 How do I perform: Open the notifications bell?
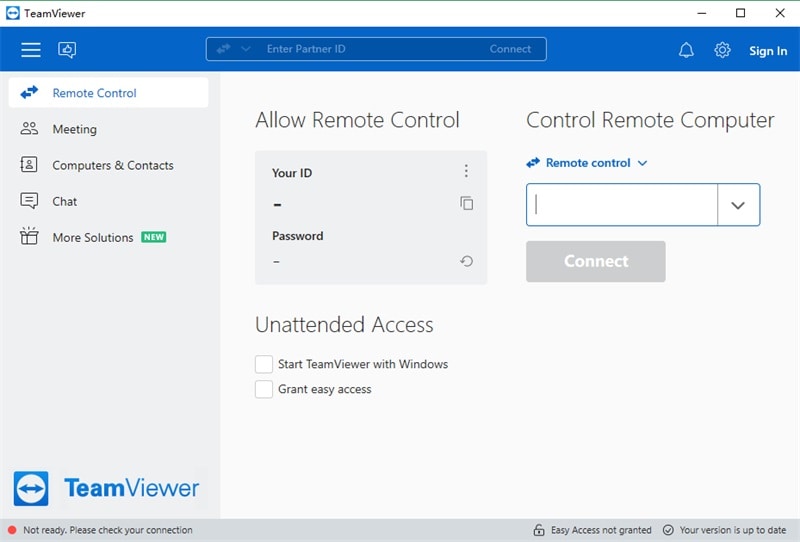(x=686, y=50)
